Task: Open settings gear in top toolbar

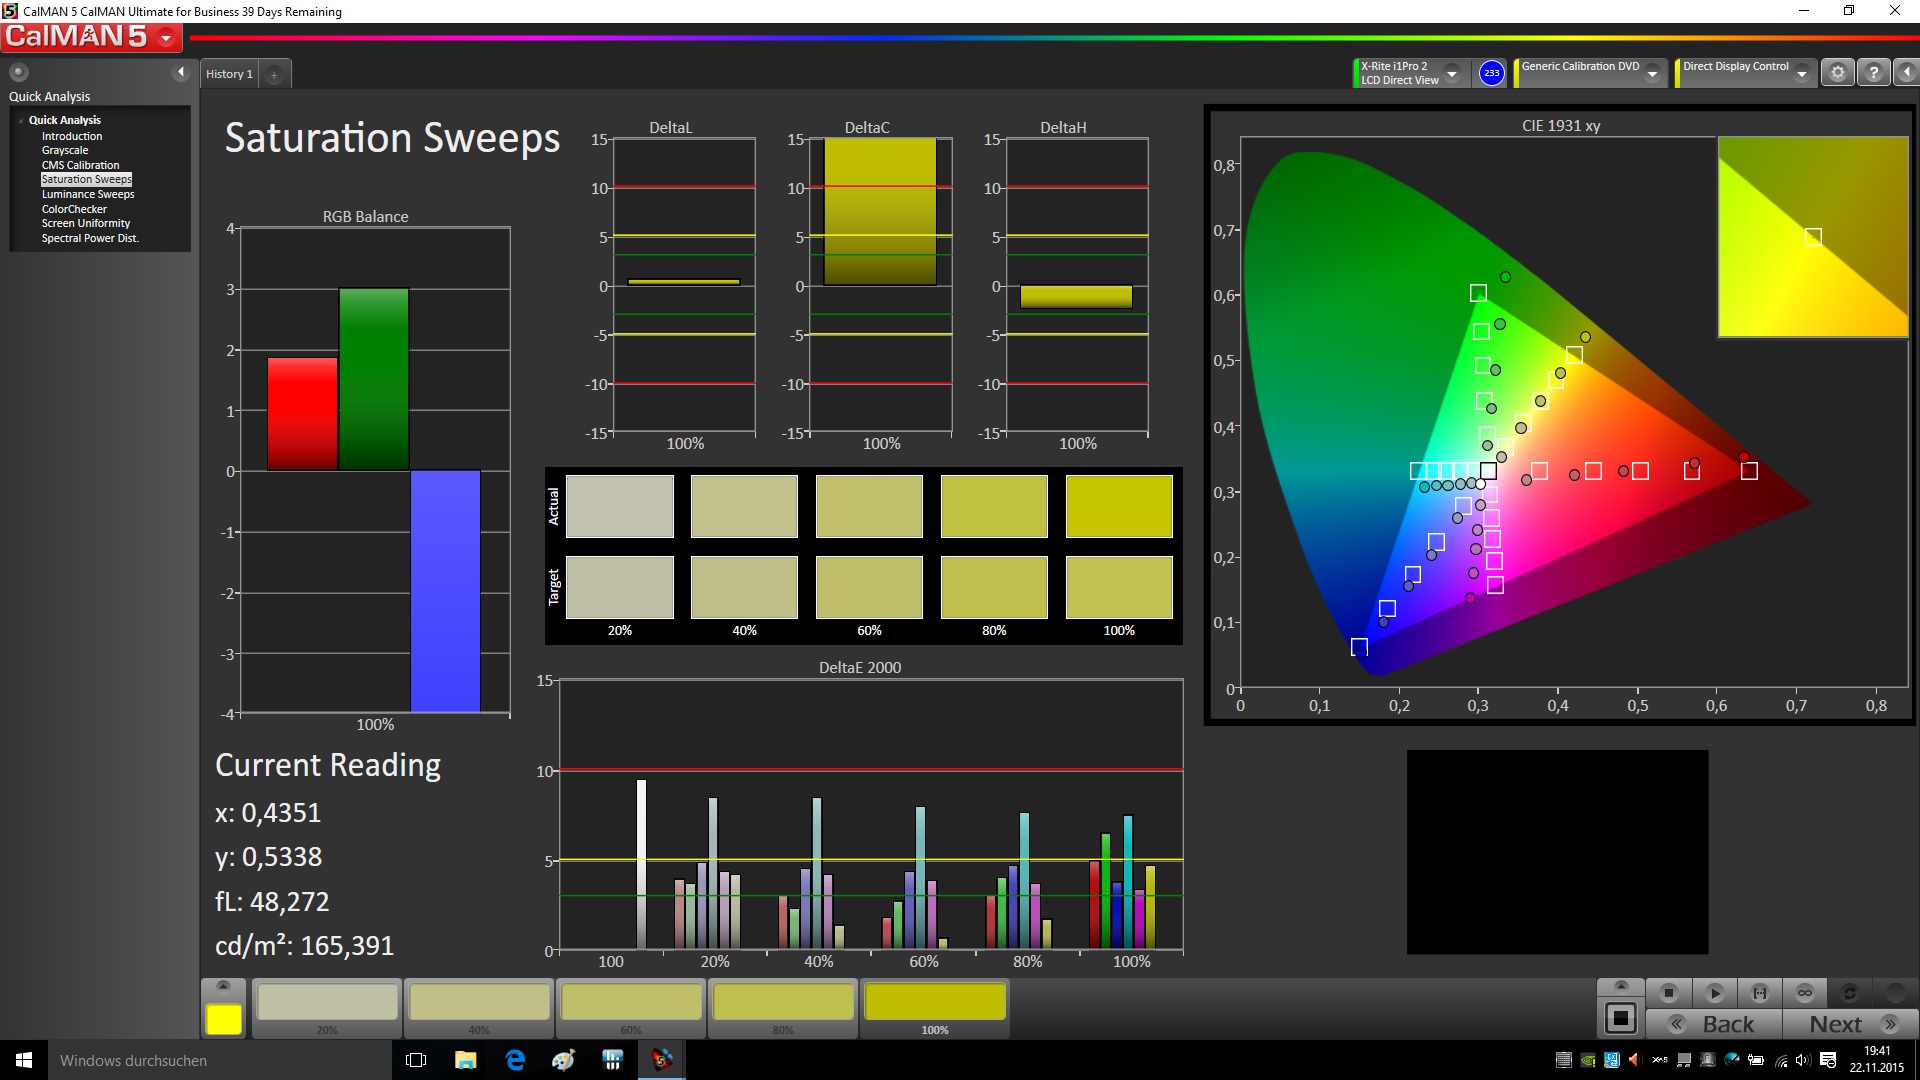Action: pos(1837,73)
